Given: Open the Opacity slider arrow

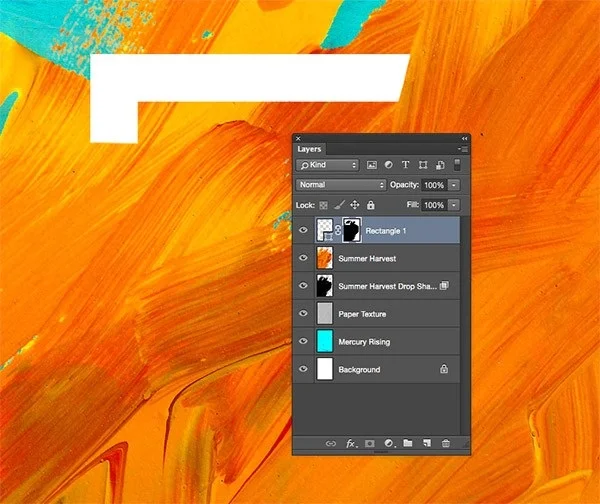Looking at the screenshot, I should (454, 185).
